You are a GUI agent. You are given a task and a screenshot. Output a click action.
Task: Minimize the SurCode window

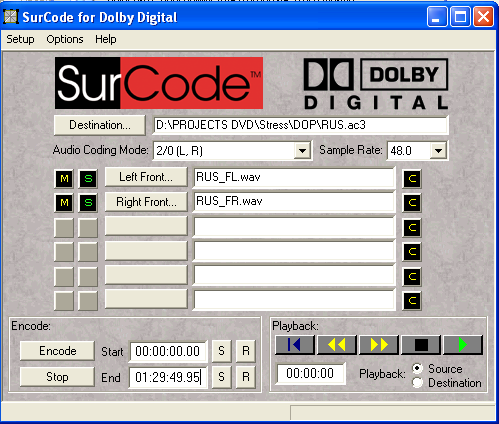(437, 17)
